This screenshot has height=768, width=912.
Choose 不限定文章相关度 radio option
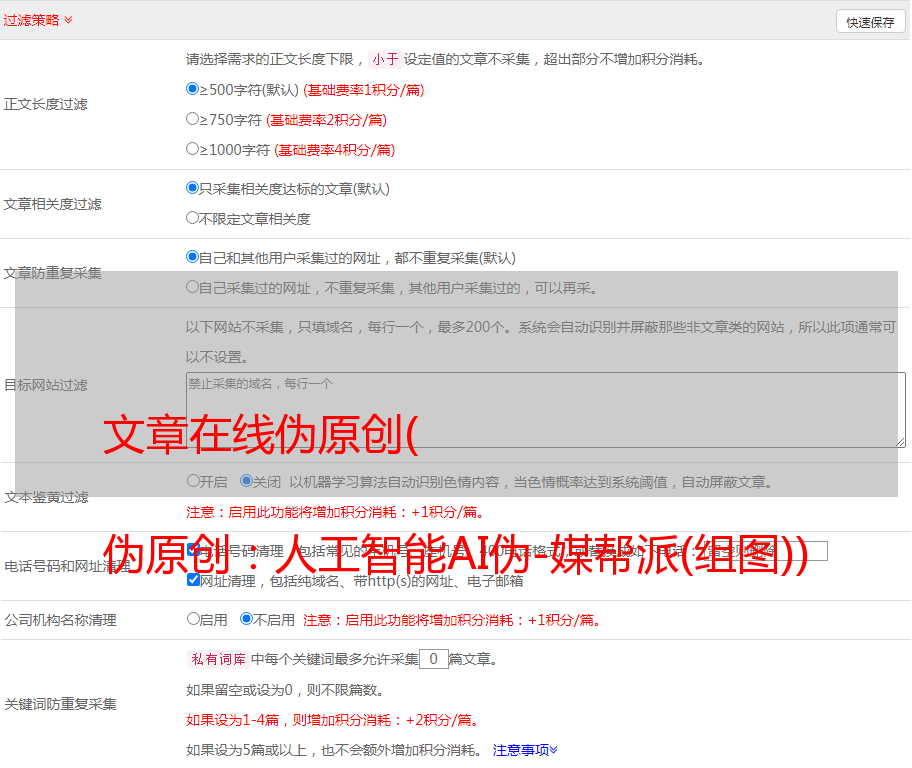point(192,218)
